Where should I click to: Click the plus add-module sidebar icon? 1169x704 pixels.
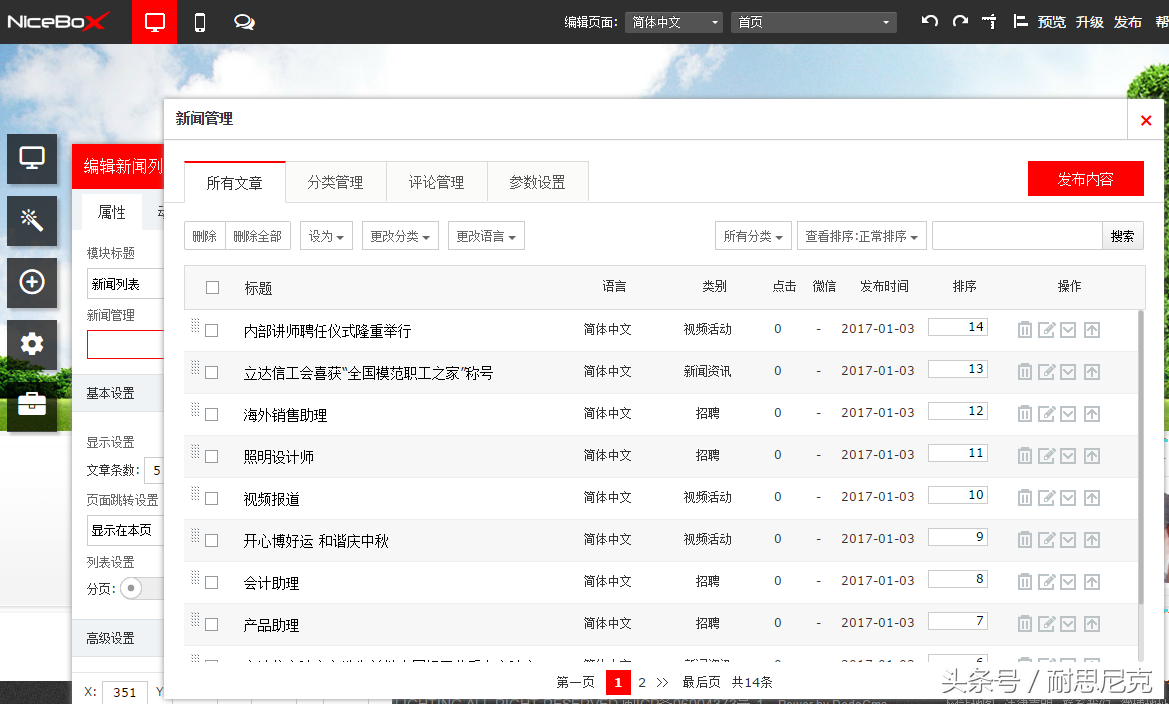[x=32, y=283]
